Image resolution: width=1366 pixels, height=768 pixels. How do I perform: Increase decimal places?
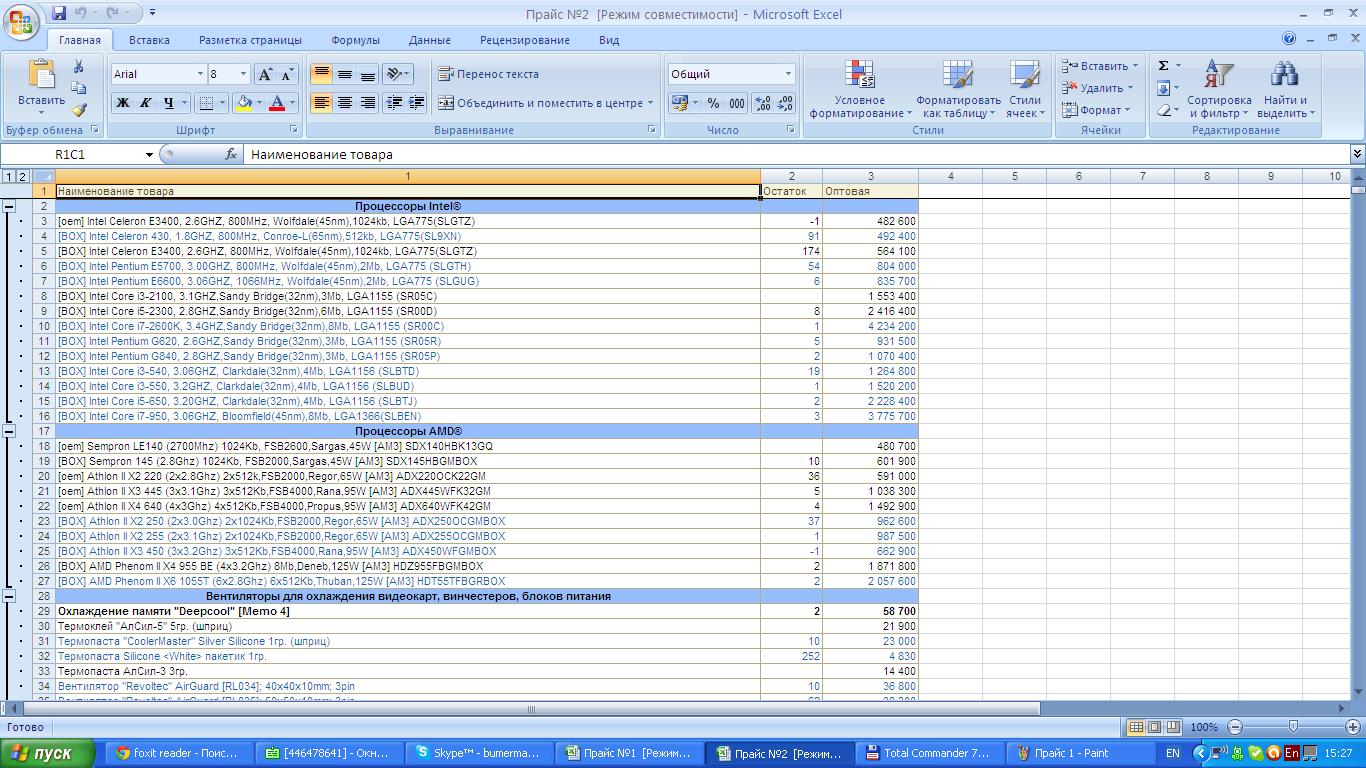pyautogui.click(x=763, y=102)
